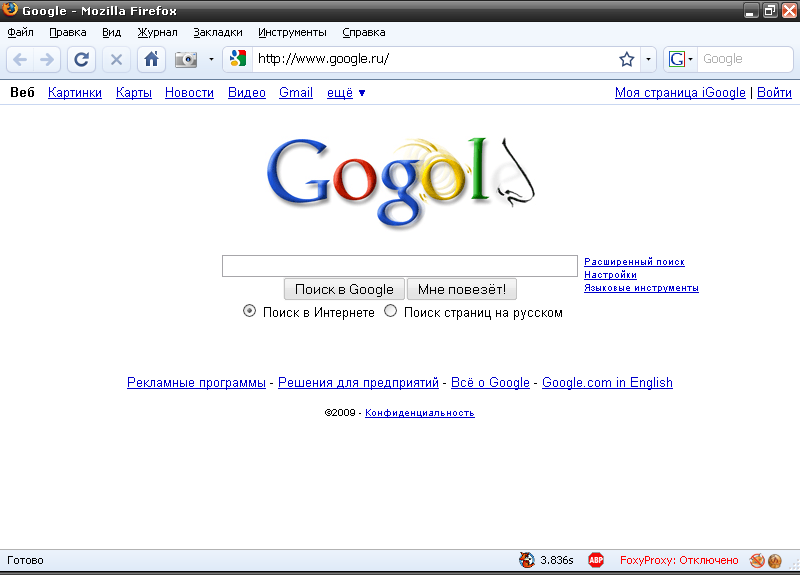Open Решения для предприятий link

click(x=358, y=383)
